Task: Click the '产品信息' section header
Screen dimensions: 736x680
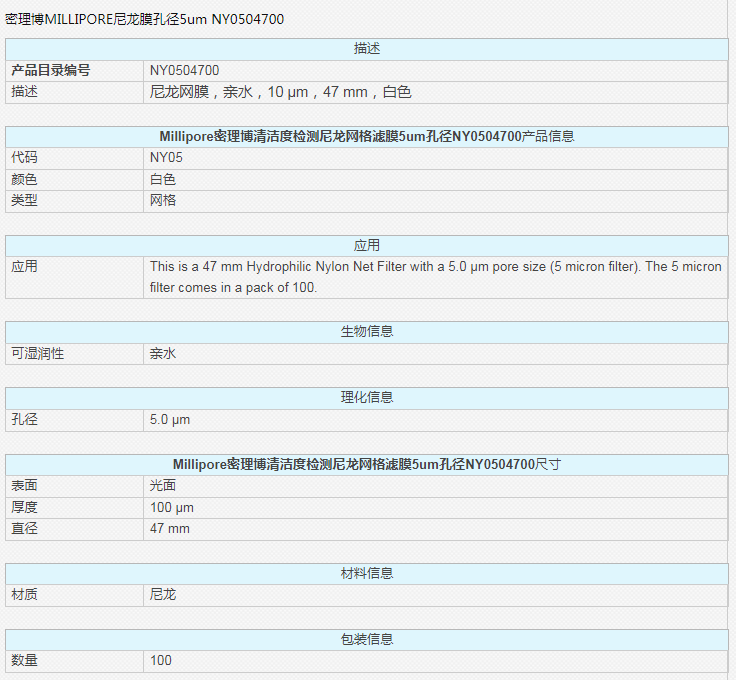Action: 367,137
